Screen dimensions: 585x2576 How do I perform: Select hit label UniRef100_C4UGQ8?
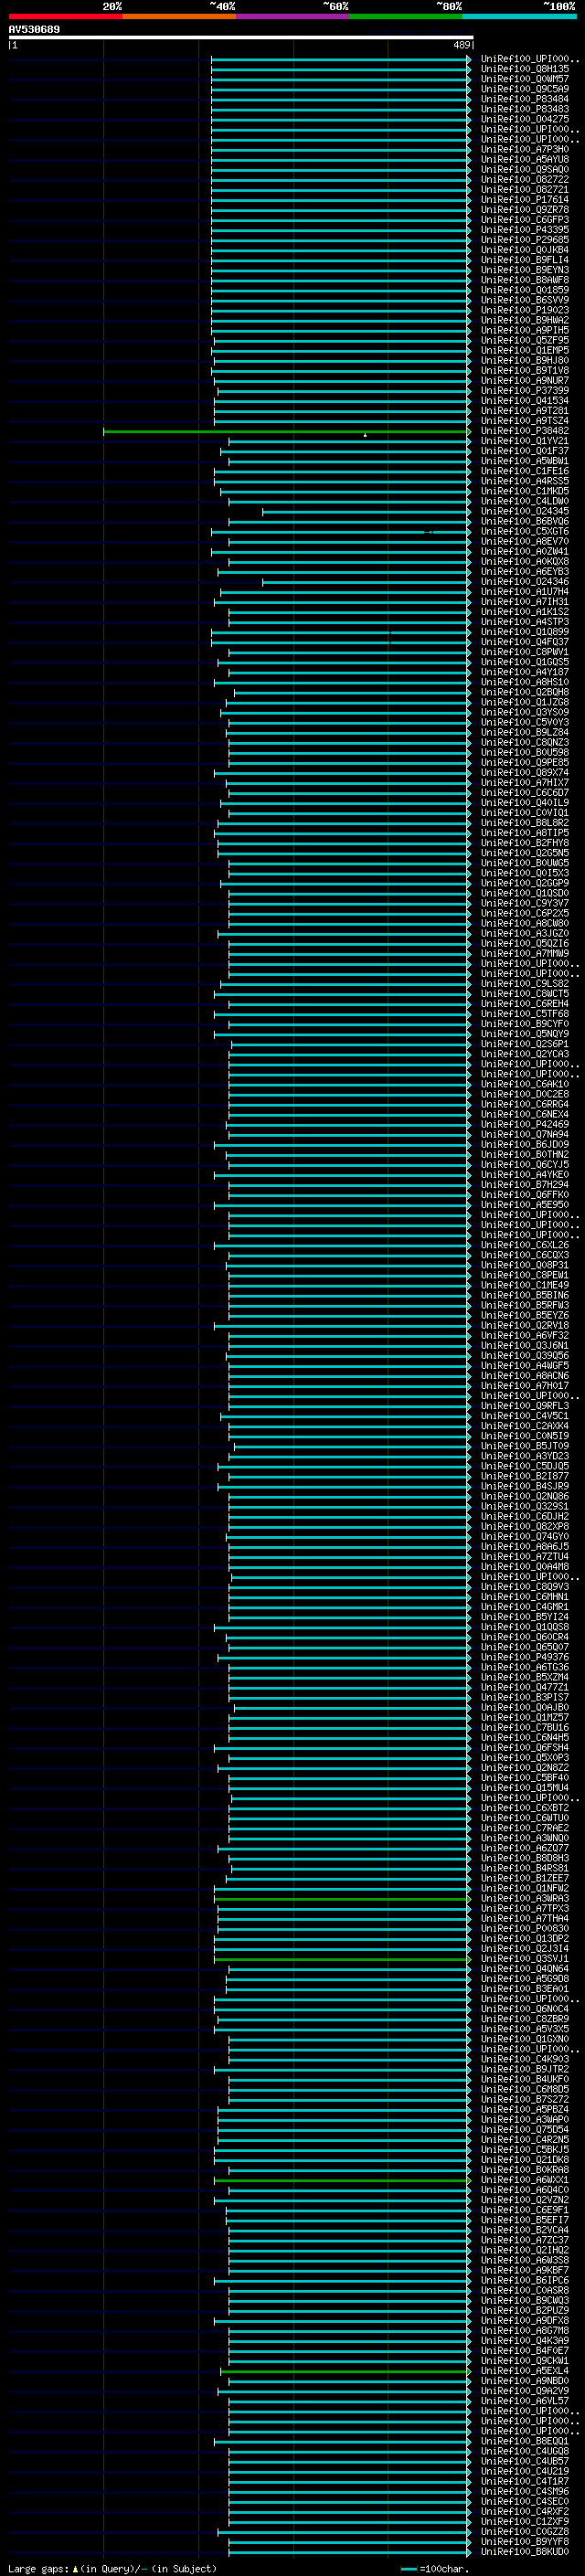(524, 2451)
